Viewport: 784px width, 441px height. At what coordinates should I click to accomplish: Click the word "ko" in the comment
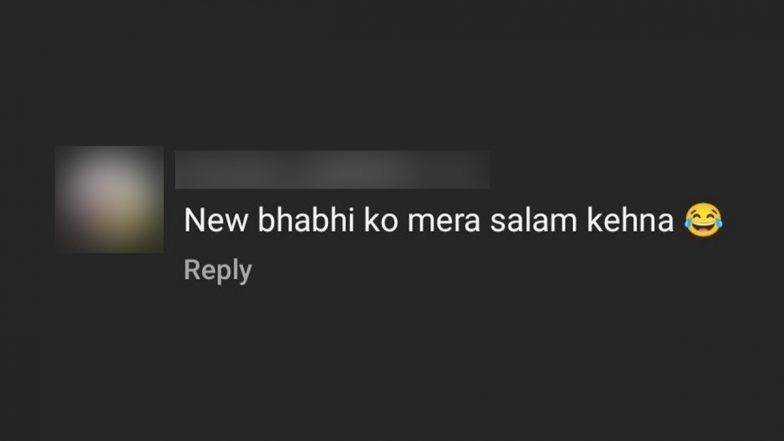[381, 220]
